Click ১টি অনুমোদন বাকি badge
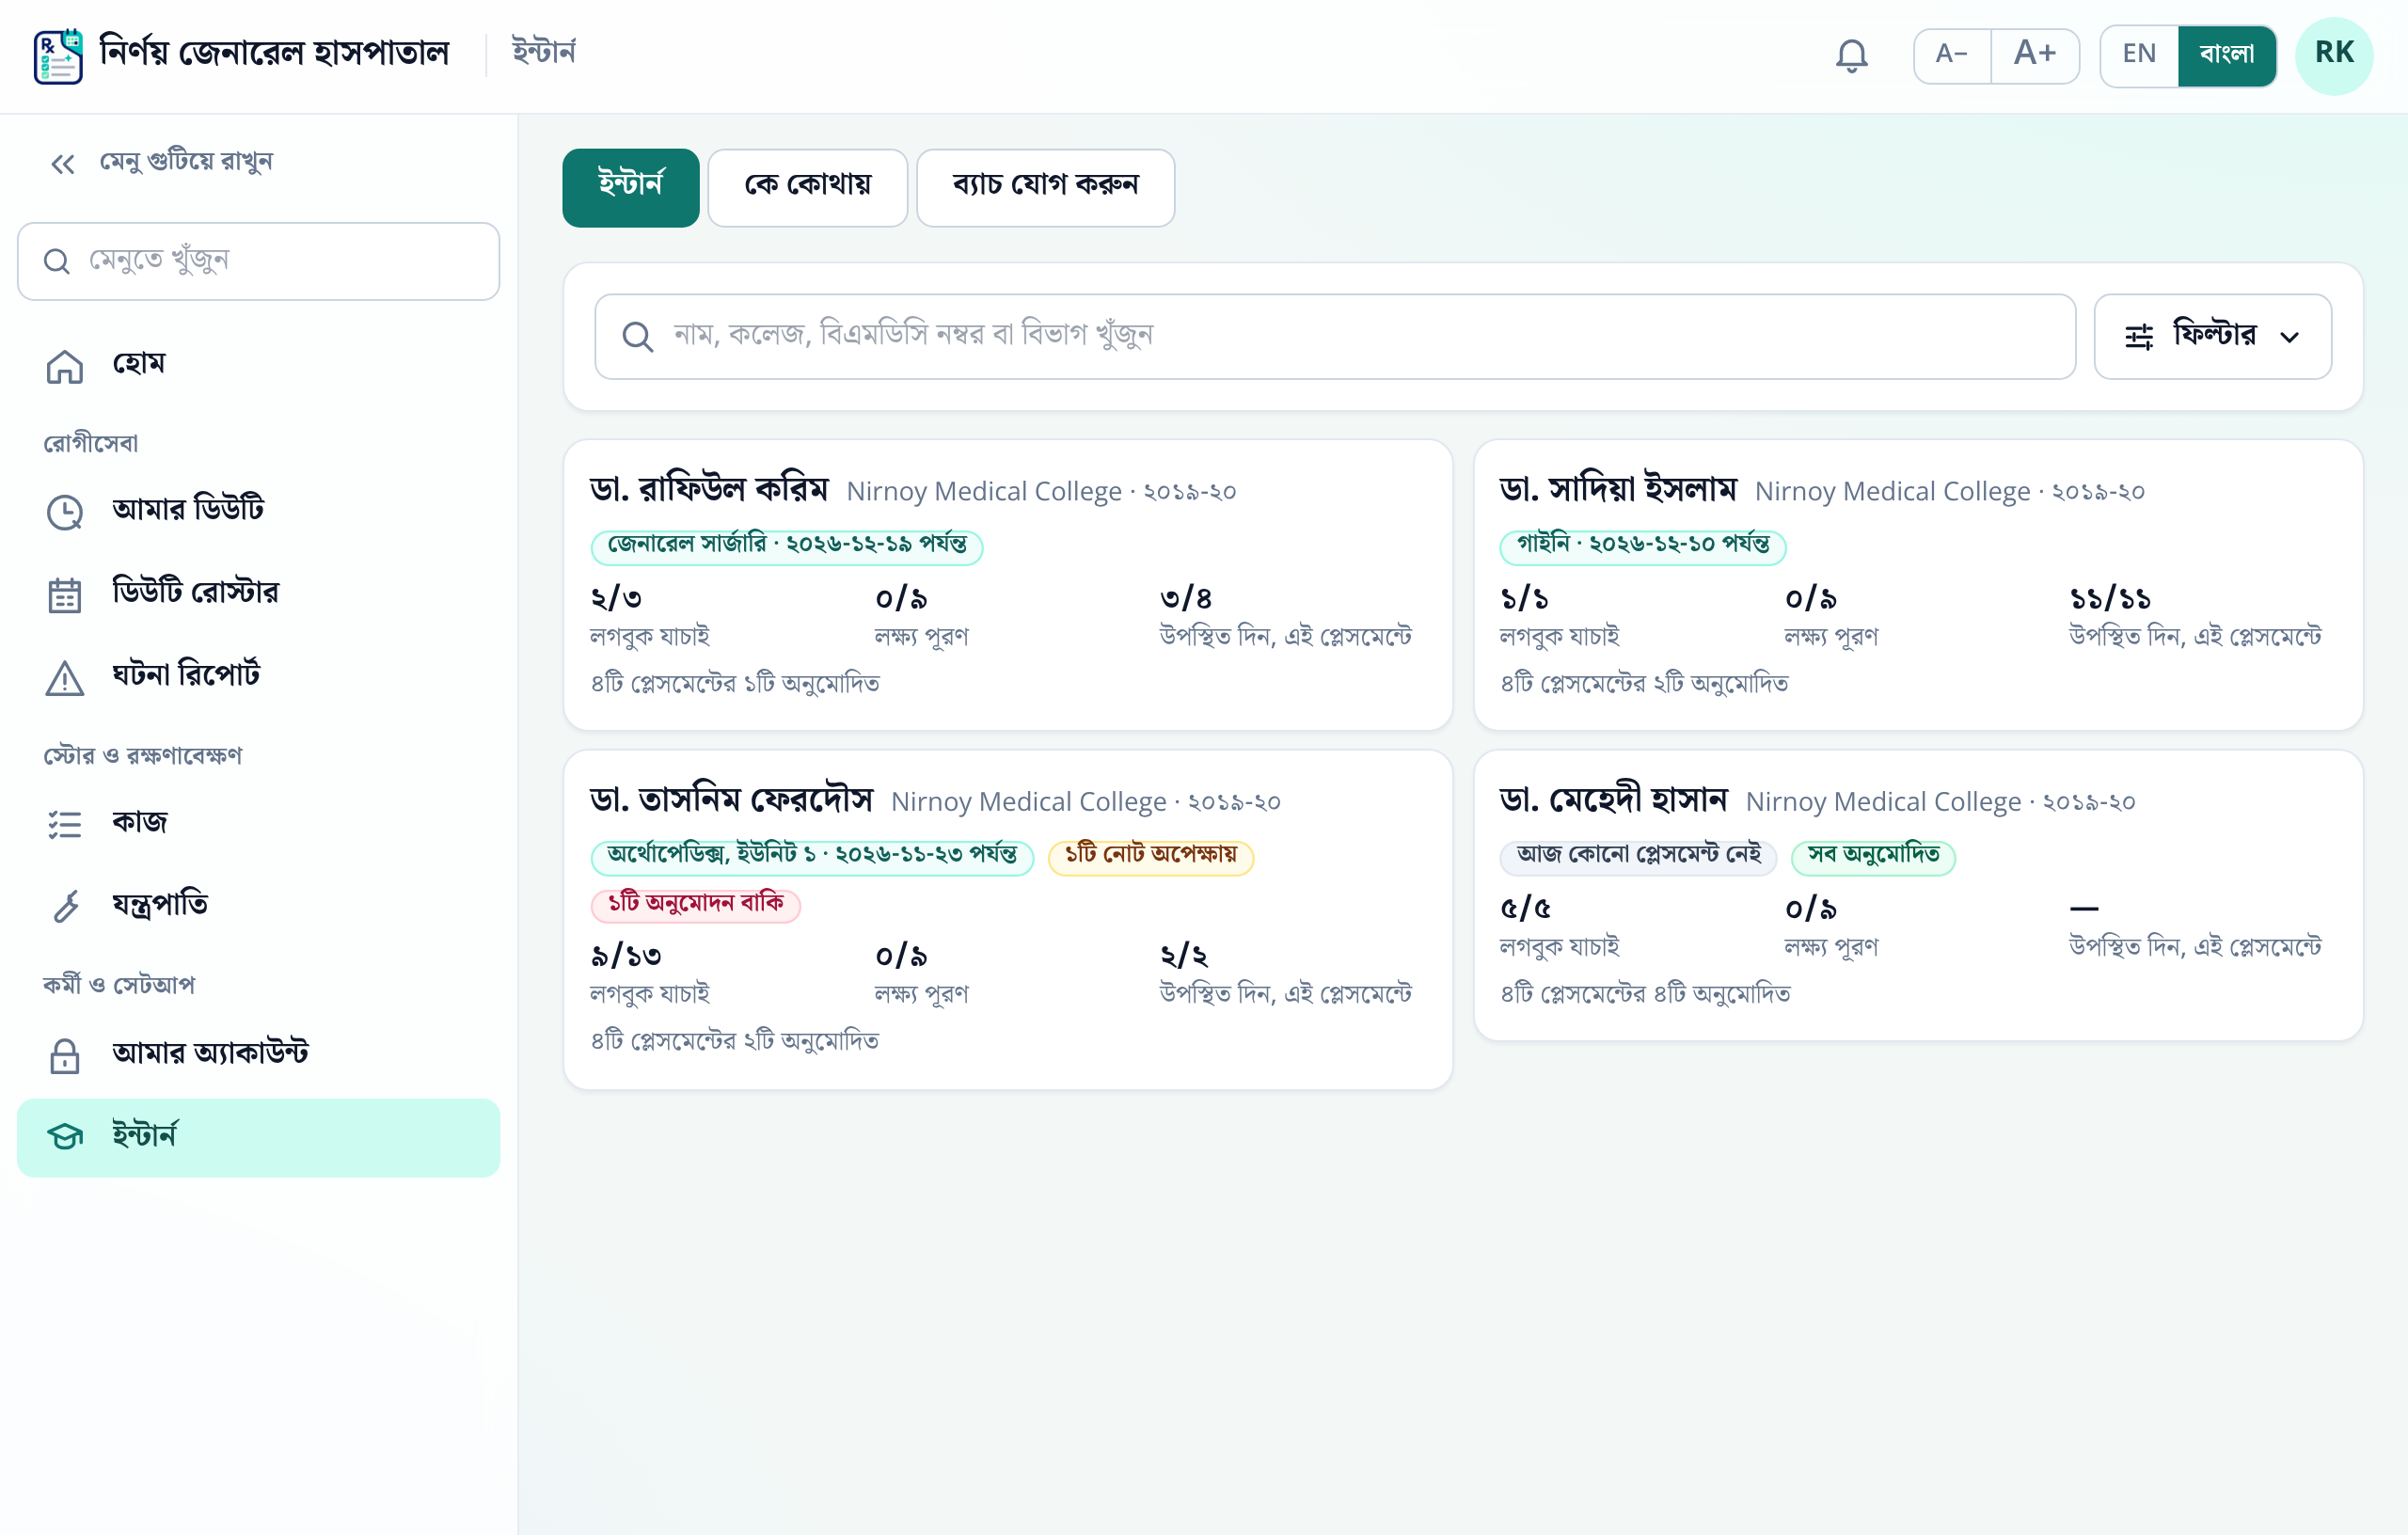 point(695,904)
